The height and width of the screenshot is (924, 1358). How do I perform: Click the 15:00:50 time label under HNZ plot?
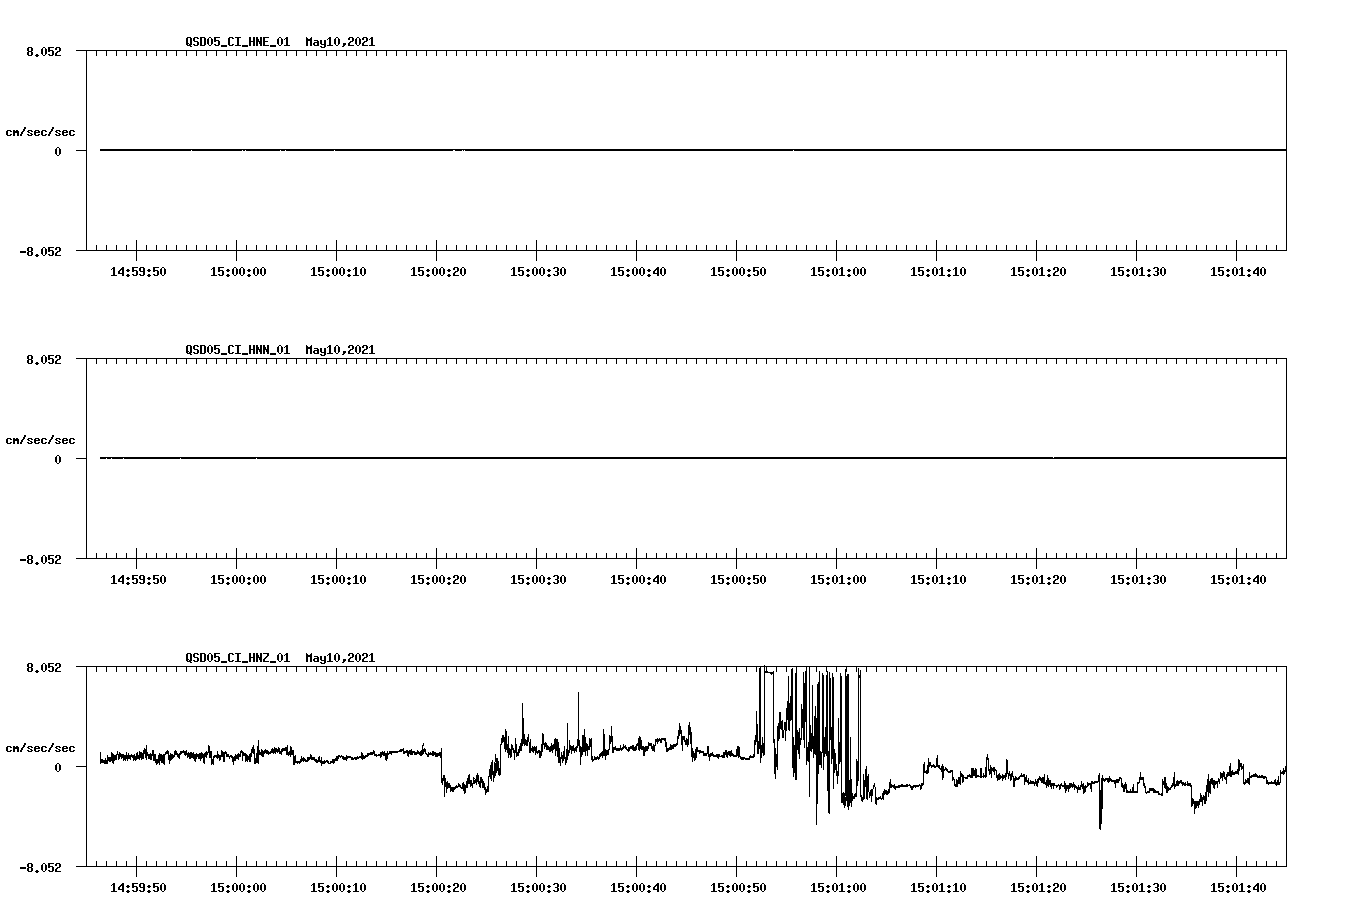pos(738,888)
